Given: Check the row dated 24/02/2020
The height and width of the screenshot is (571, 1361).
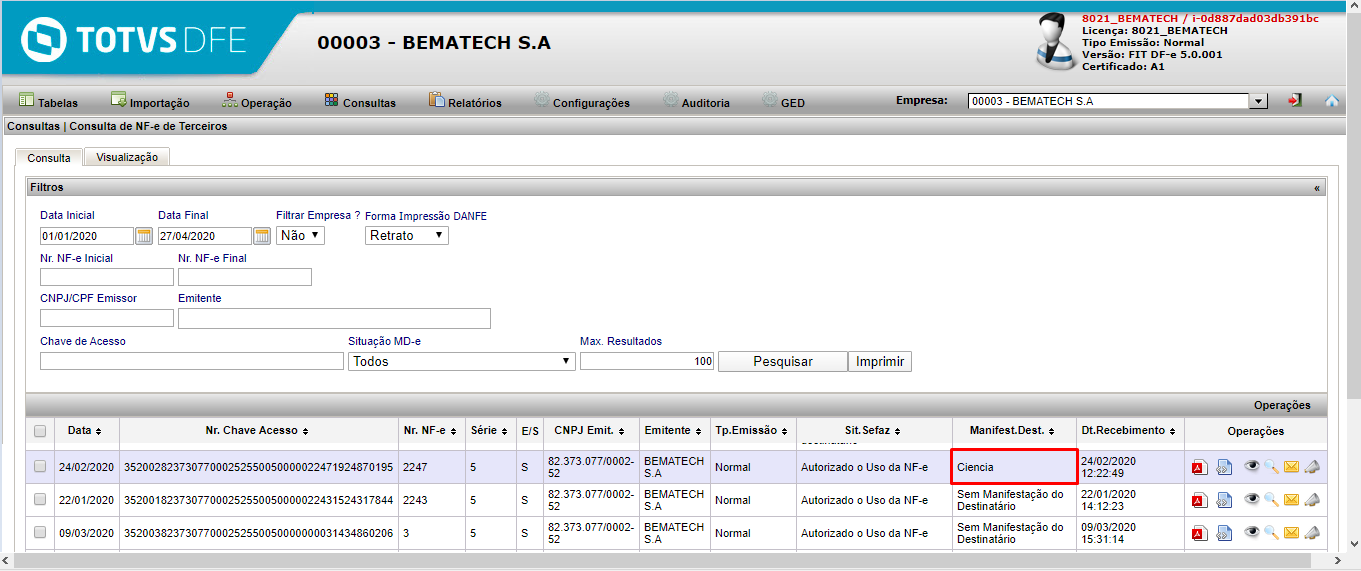Looking at the screenshot, I should coord(40,466).
